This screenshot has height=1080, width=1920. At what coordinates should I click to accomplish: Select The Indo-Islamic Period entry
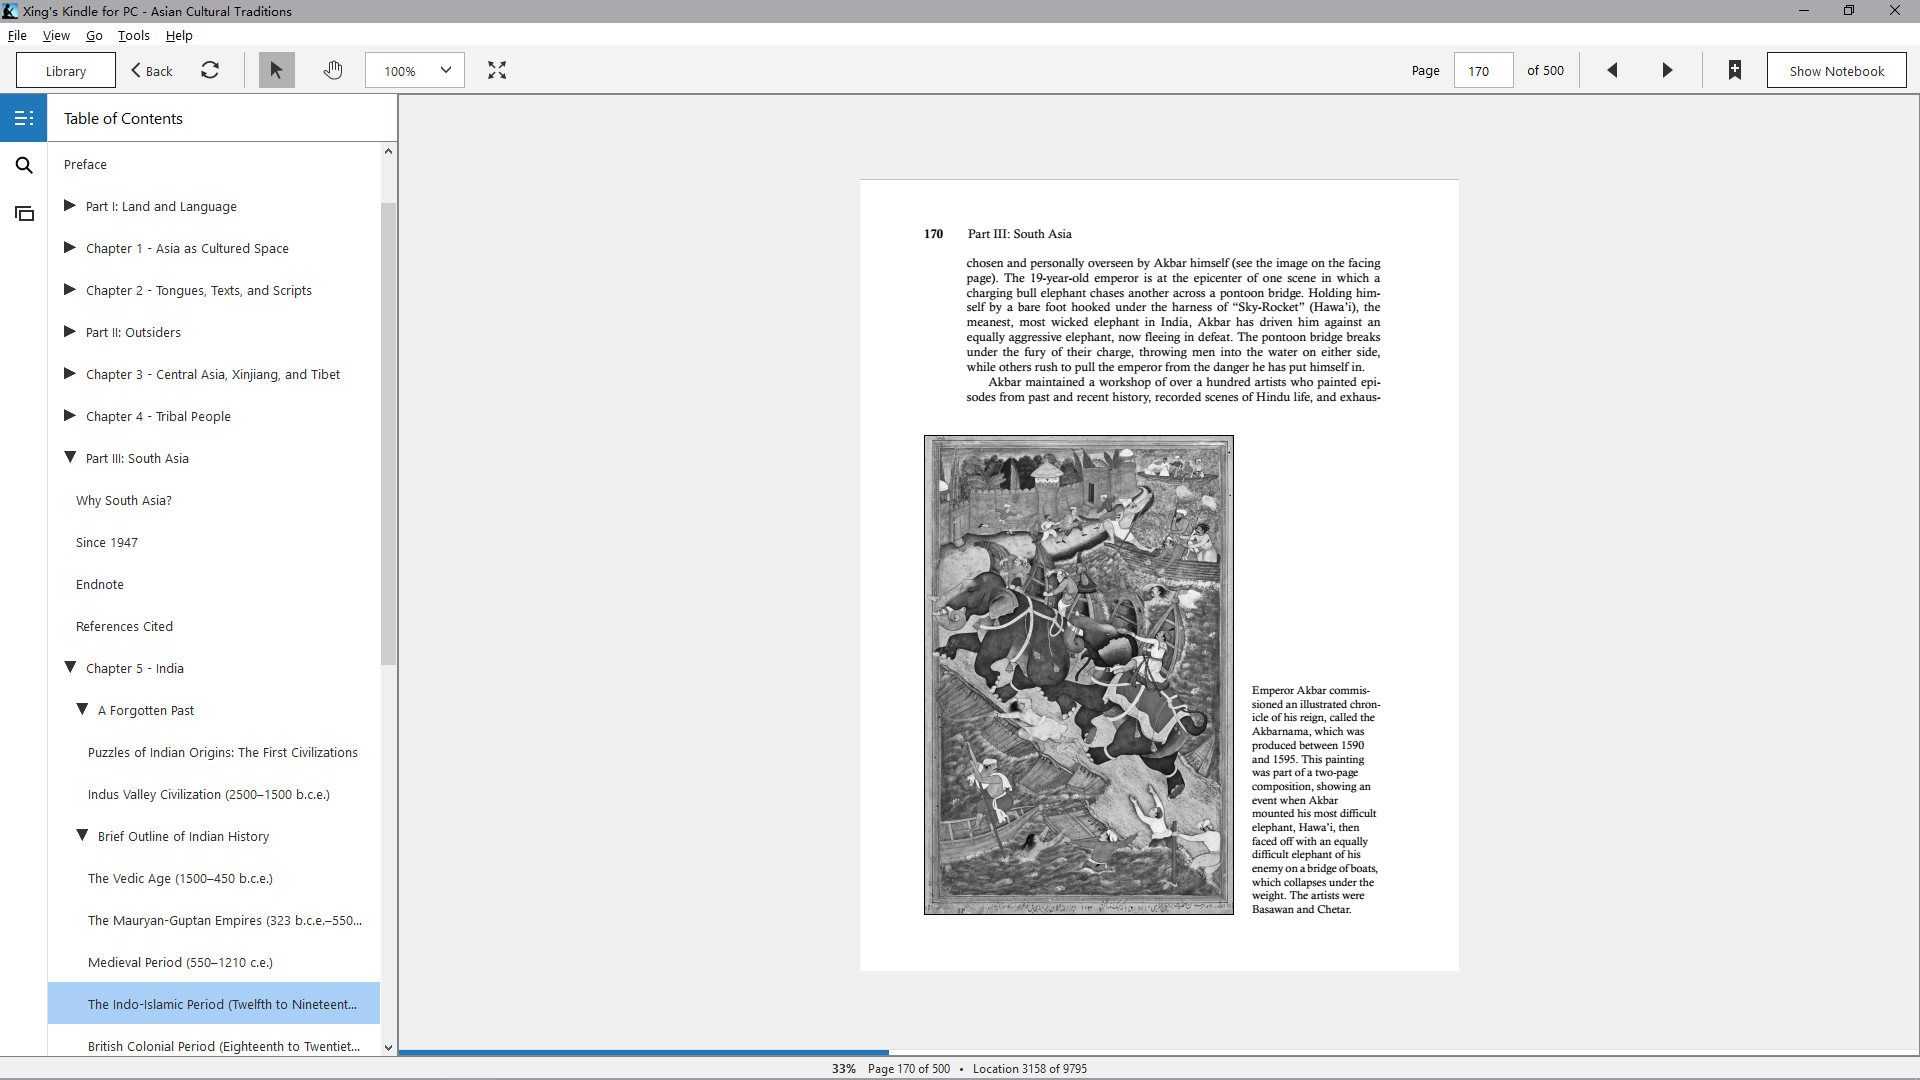tap(214, 1003)
